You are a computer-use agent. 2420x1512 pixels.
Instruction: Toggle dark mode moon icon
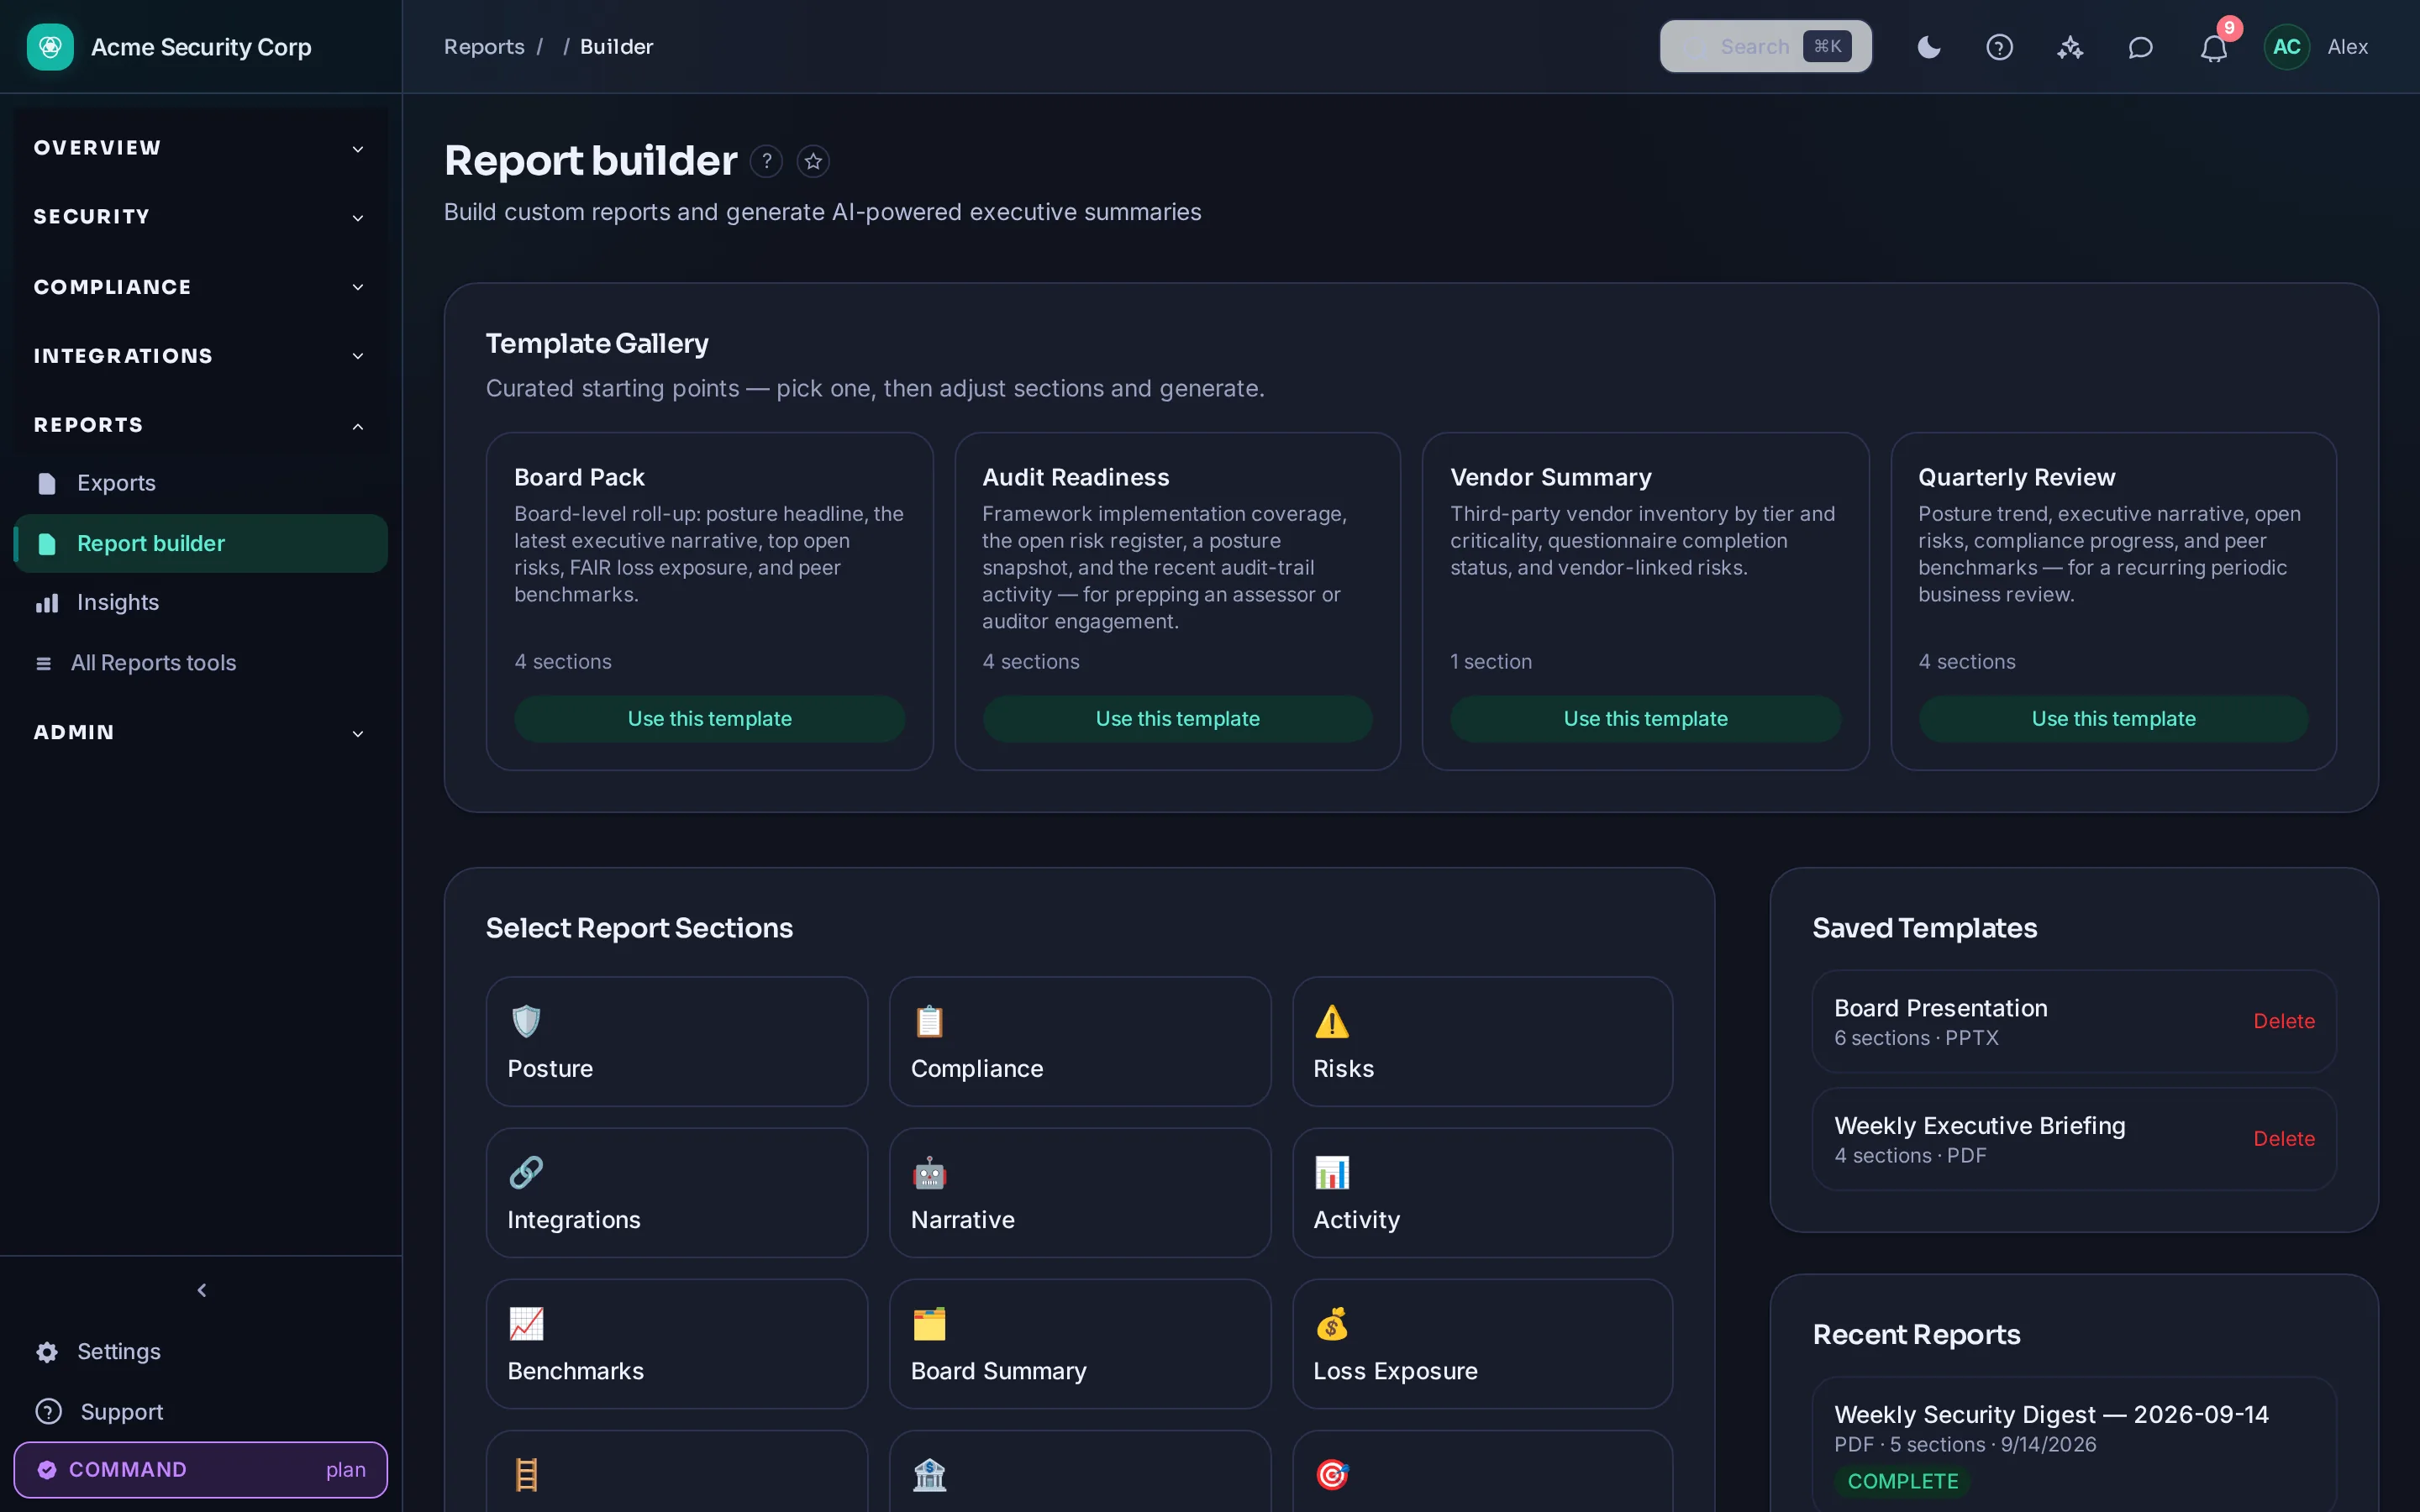click(1929, 47)
